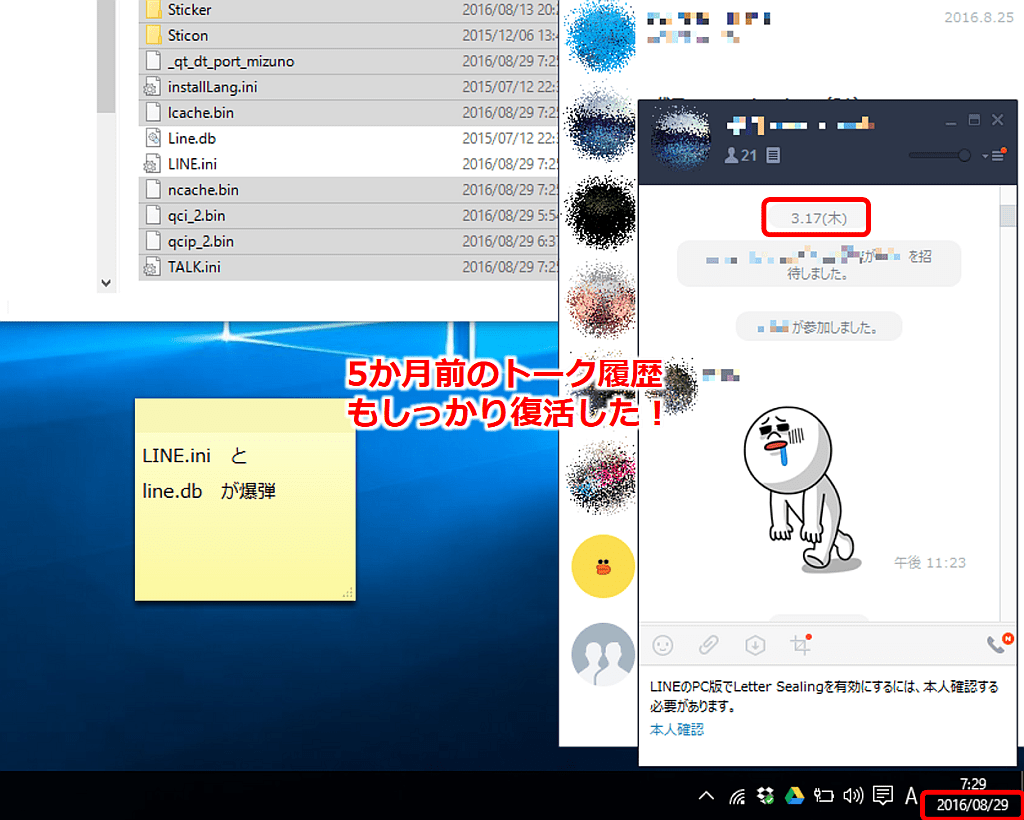Click the 2016.8.25 chat date label

pos(978,18)
